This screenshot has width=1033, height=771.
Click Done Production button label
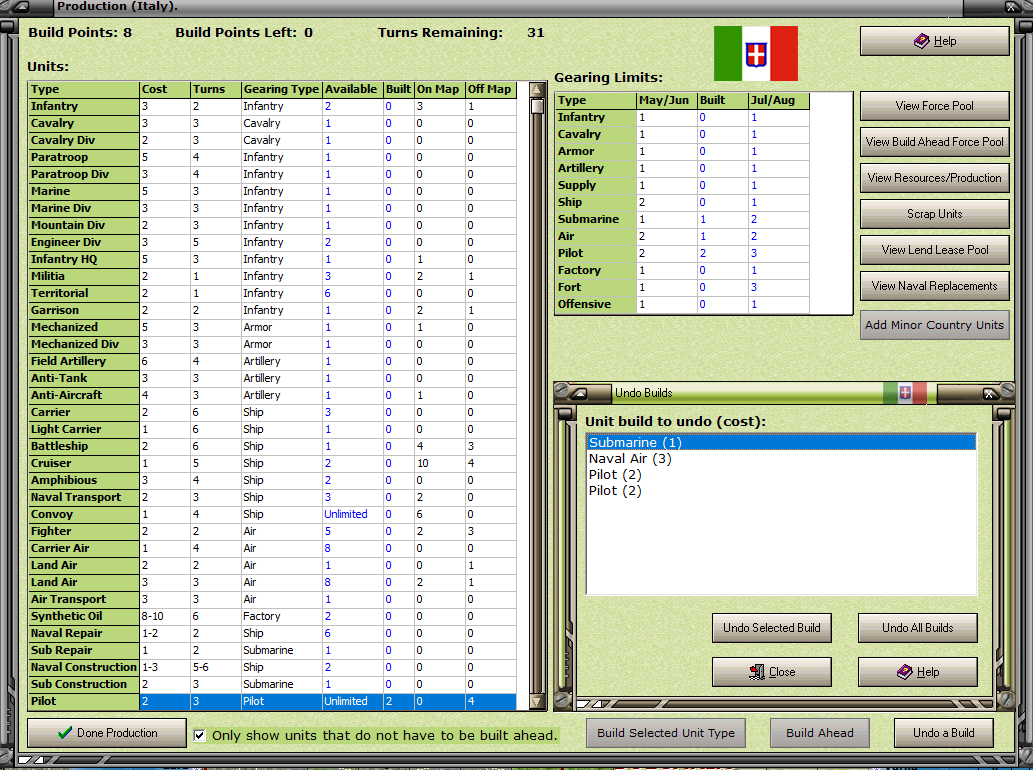click(117, 733)
